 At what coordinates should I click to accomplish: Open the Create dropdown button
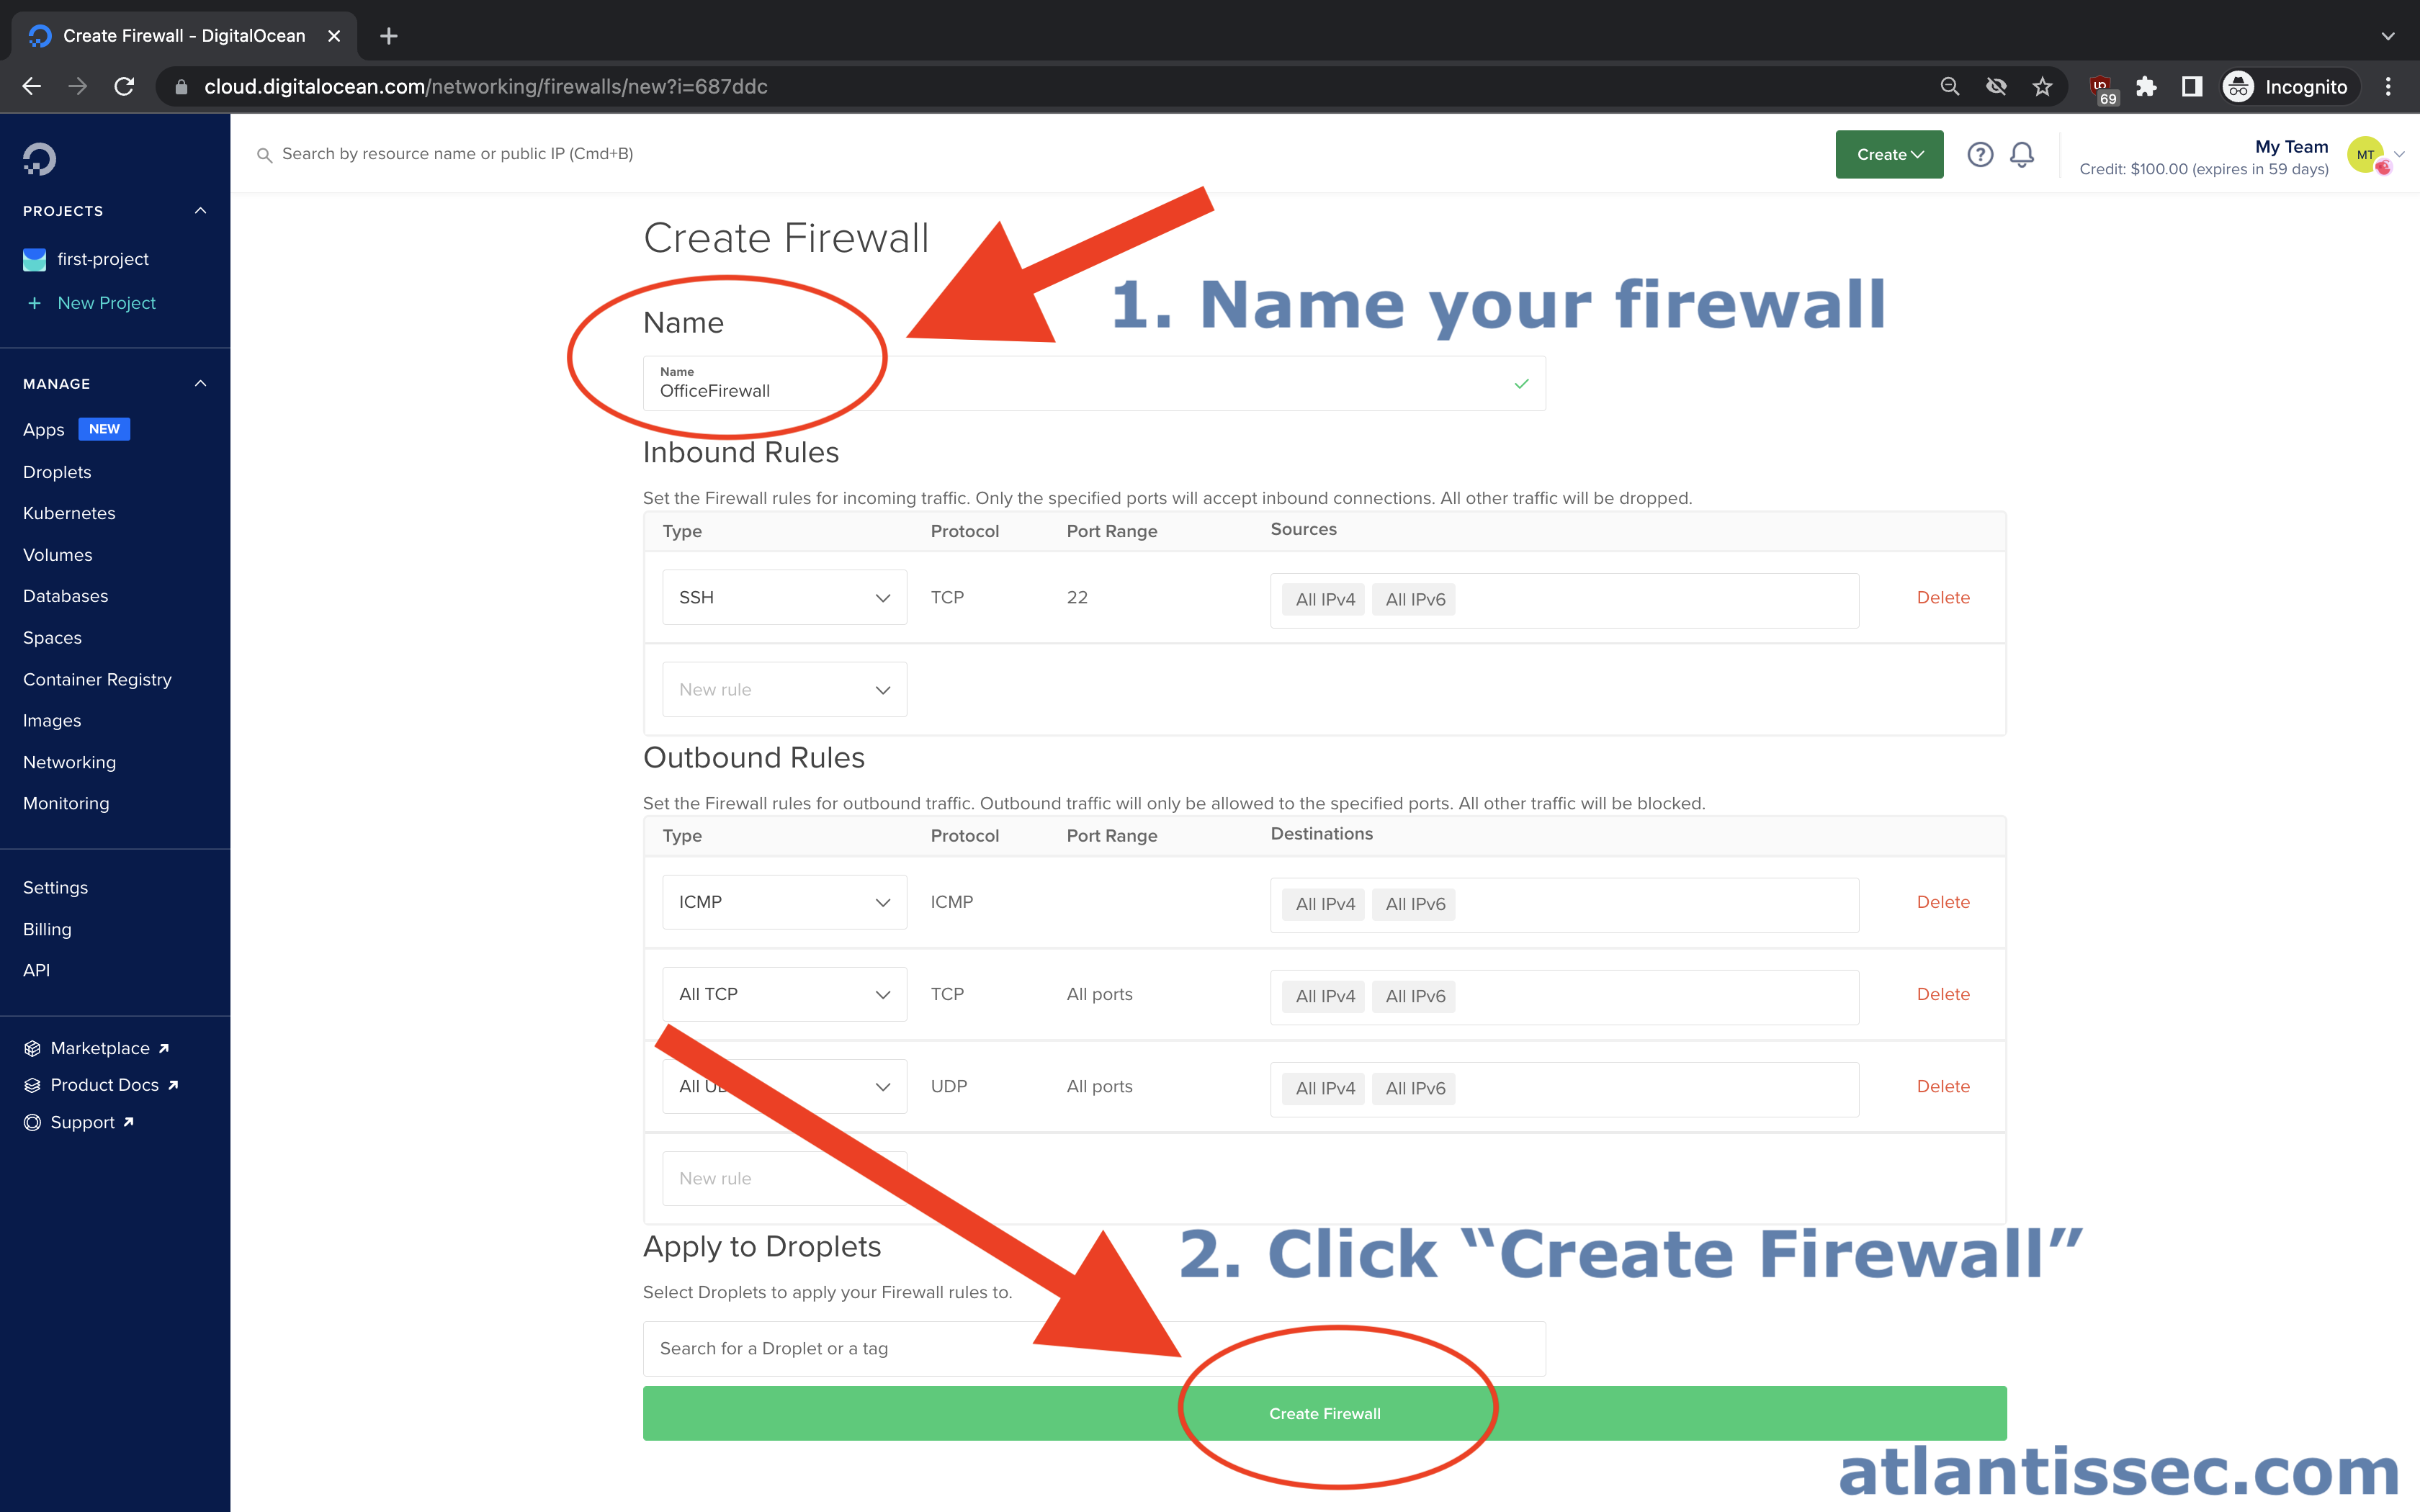(1889, 154)
